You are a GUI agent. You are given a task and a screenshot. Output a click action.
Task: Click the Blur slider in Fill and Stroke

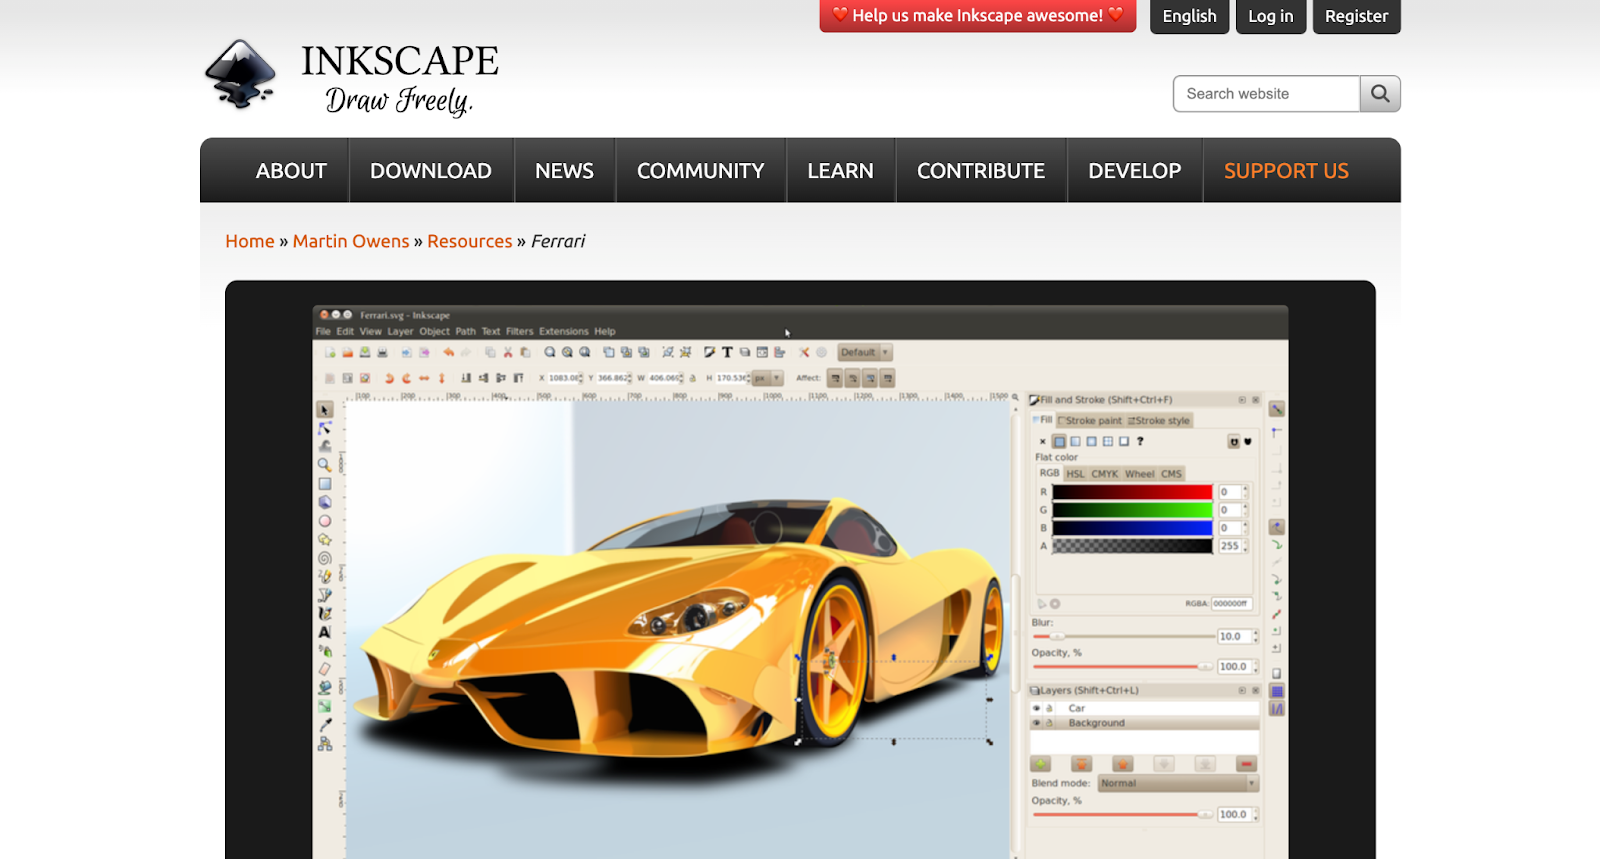[1123, 637]
